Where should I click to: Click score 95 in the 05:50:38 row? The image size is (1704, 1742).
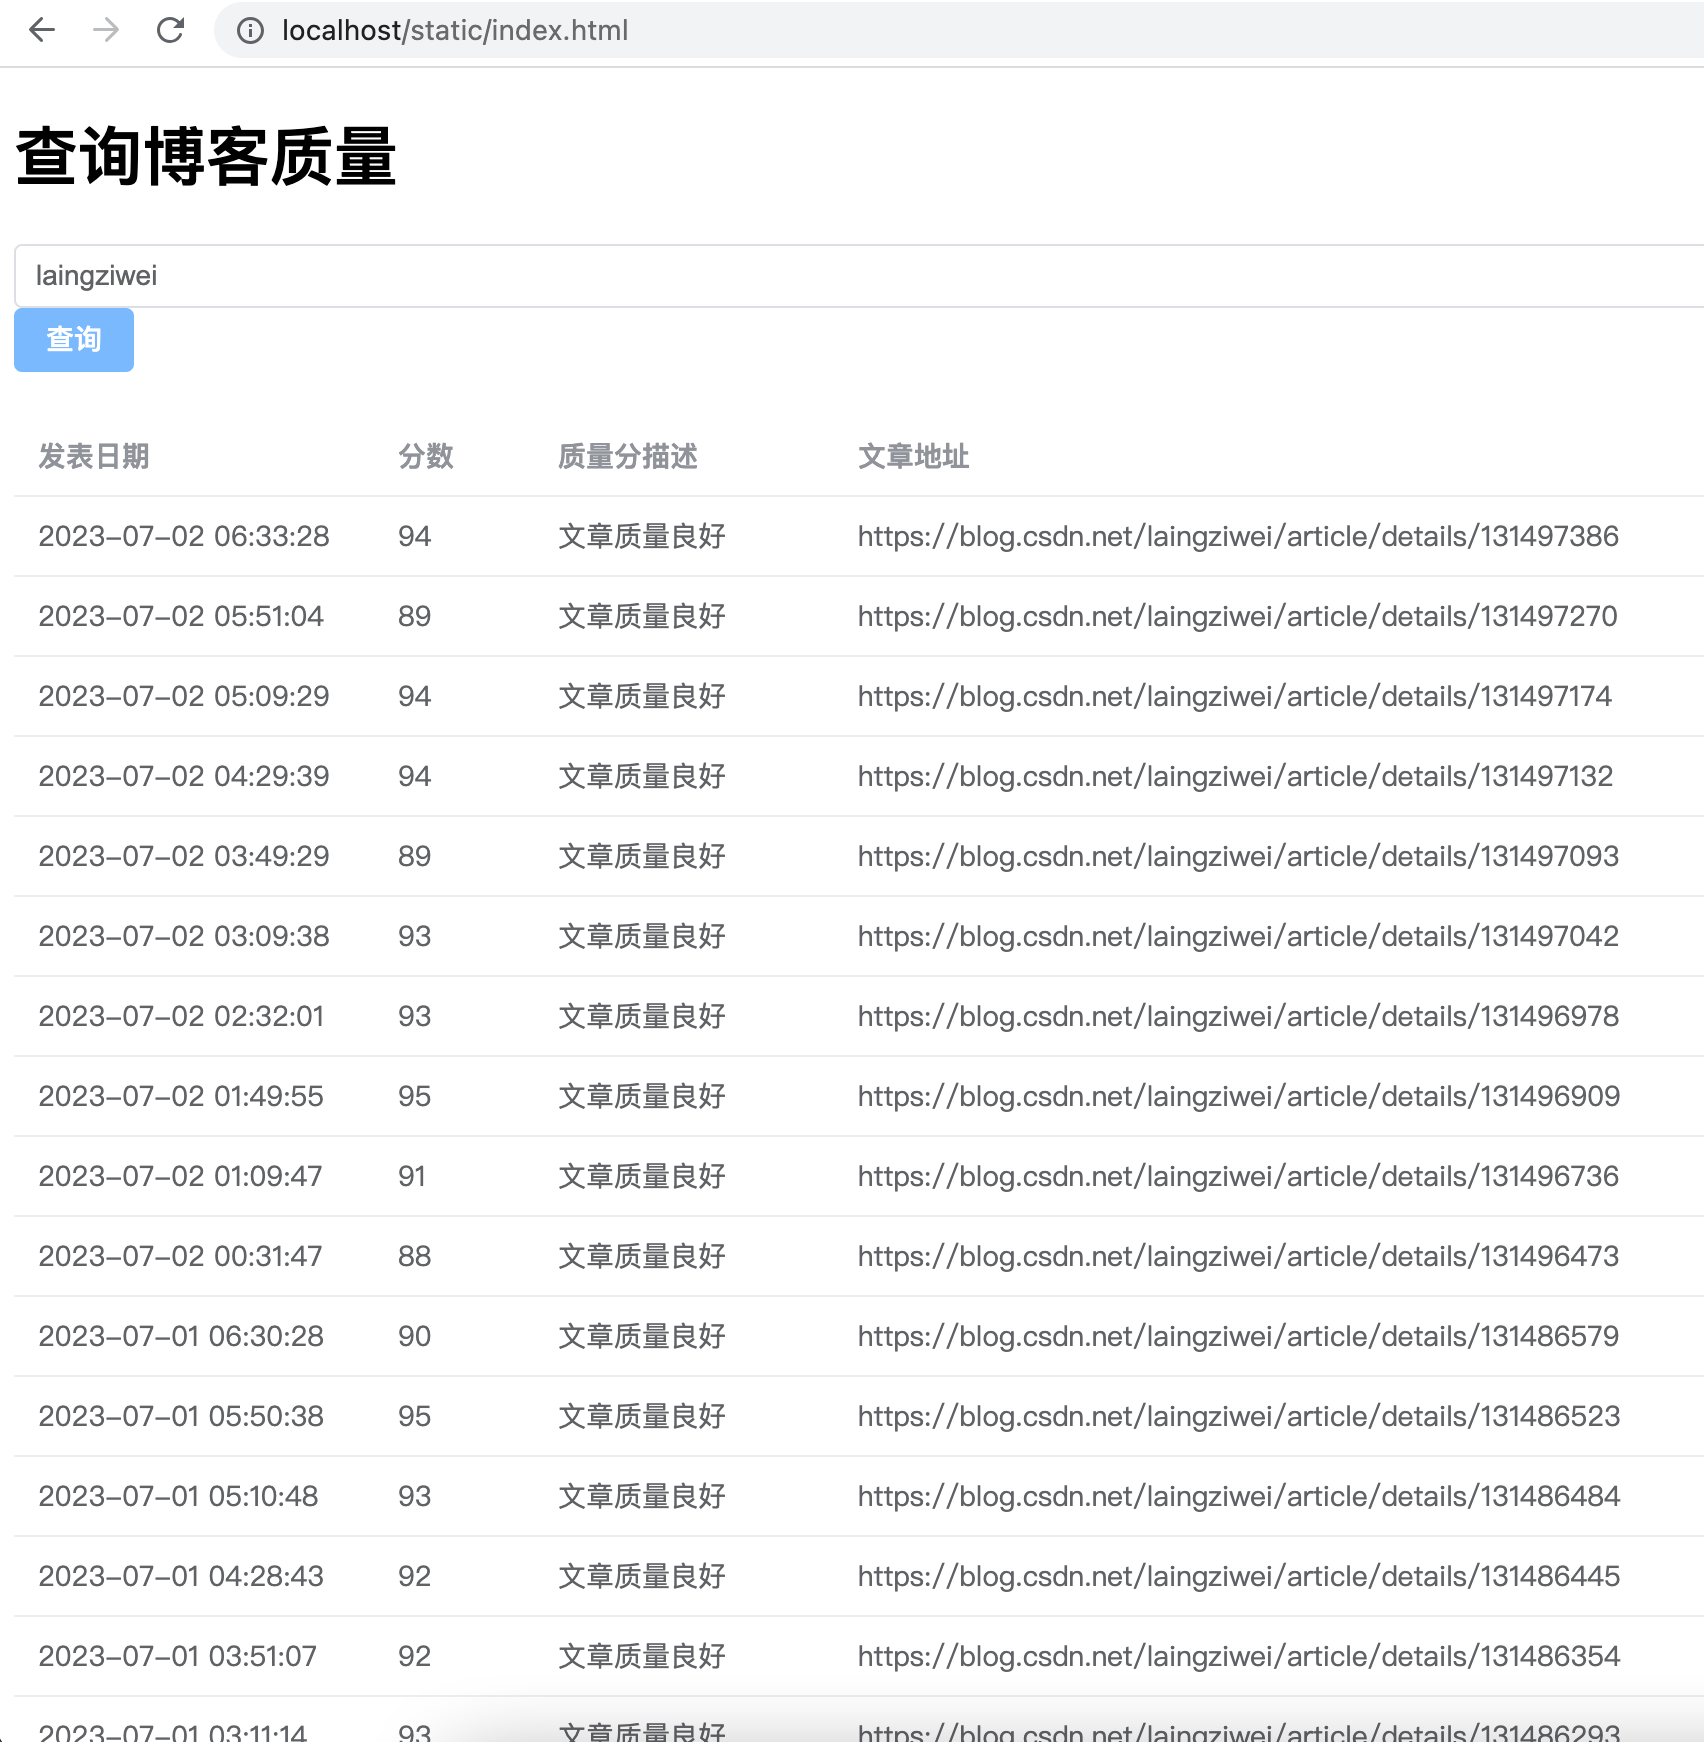click(414, 1417)
